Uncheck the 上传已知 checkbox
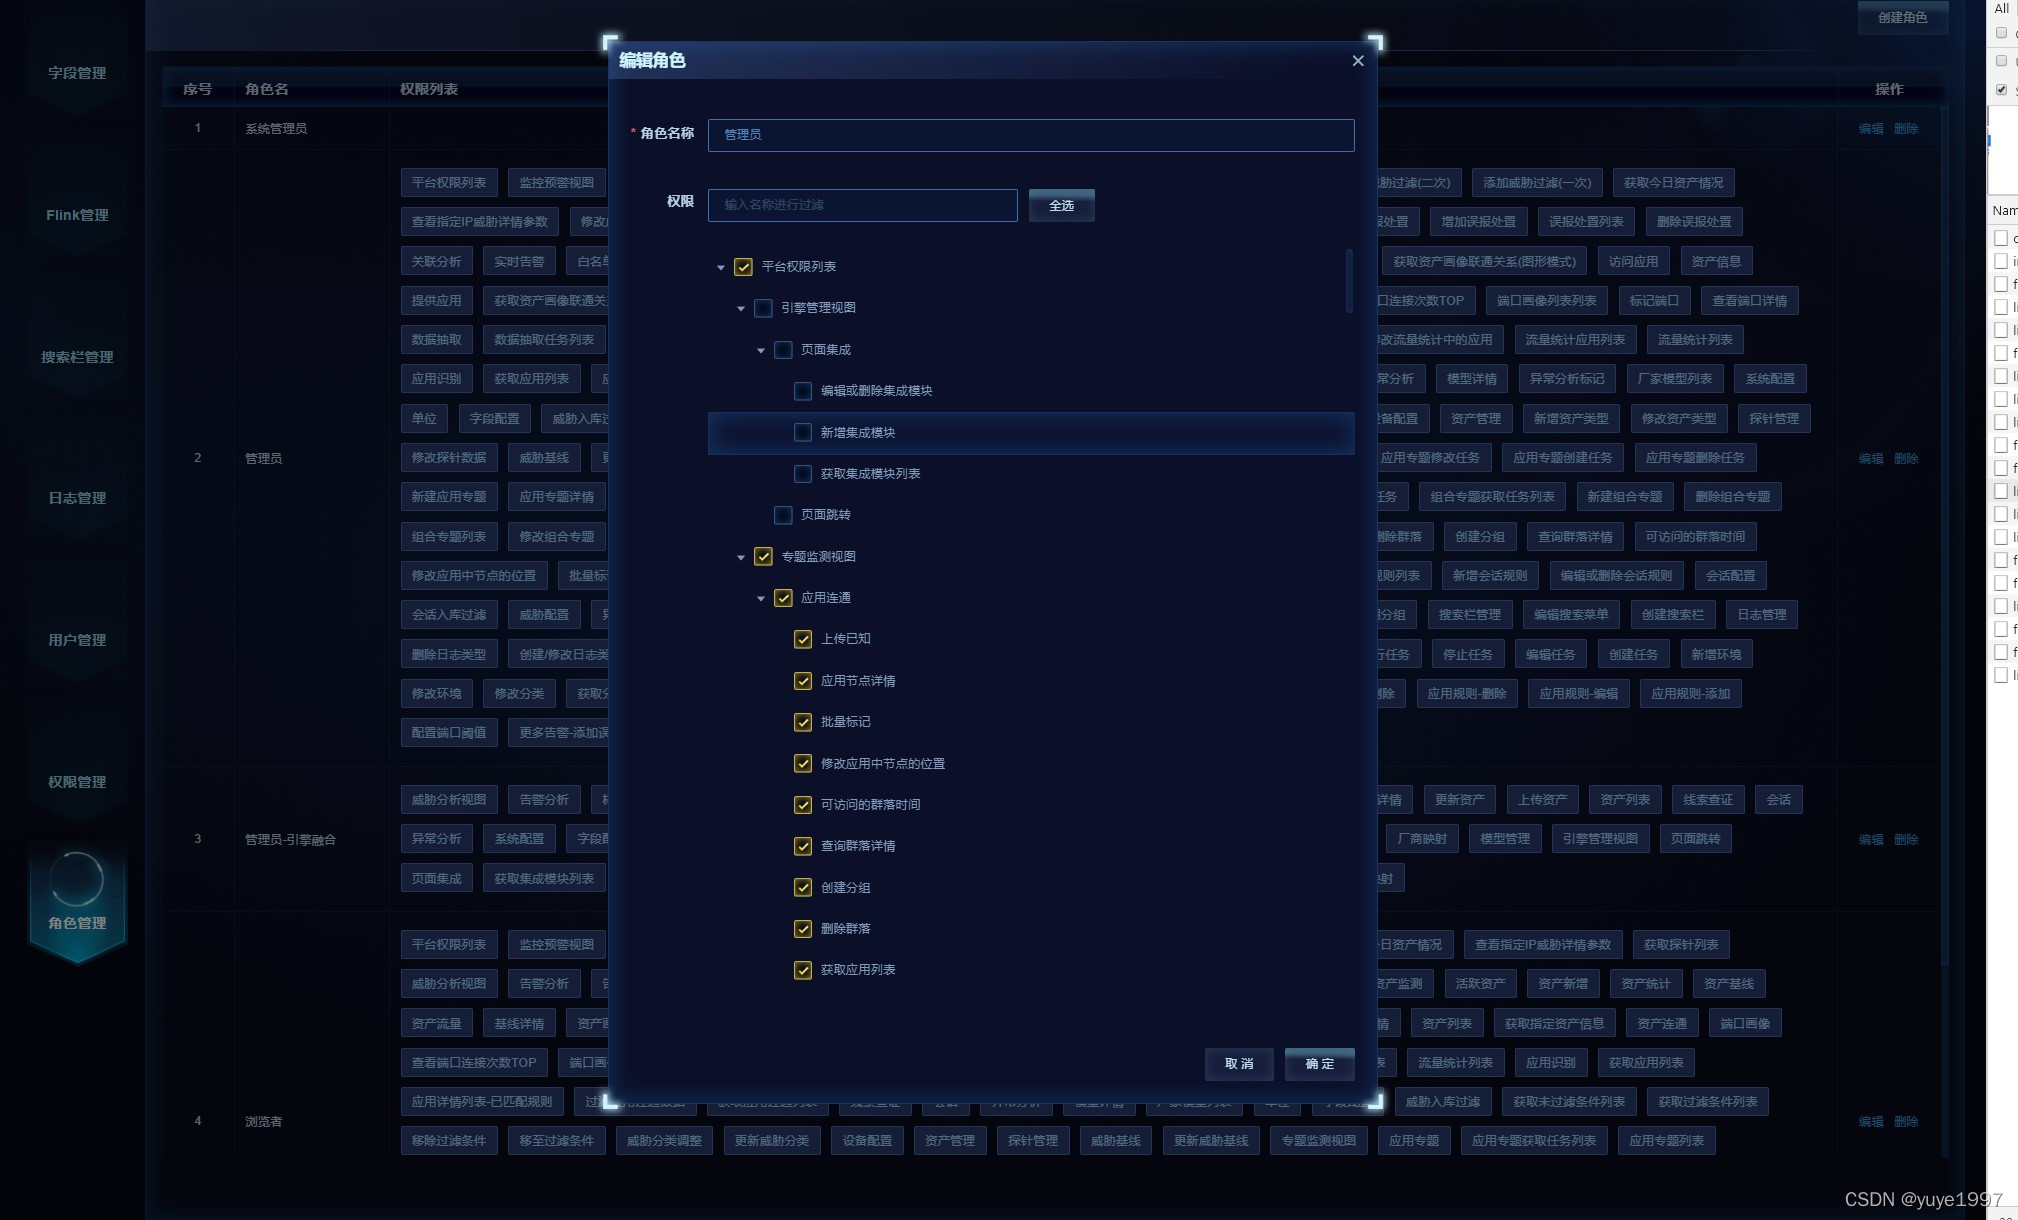2018x1220 pixels. pyautogui.click(x=803, y=639)
